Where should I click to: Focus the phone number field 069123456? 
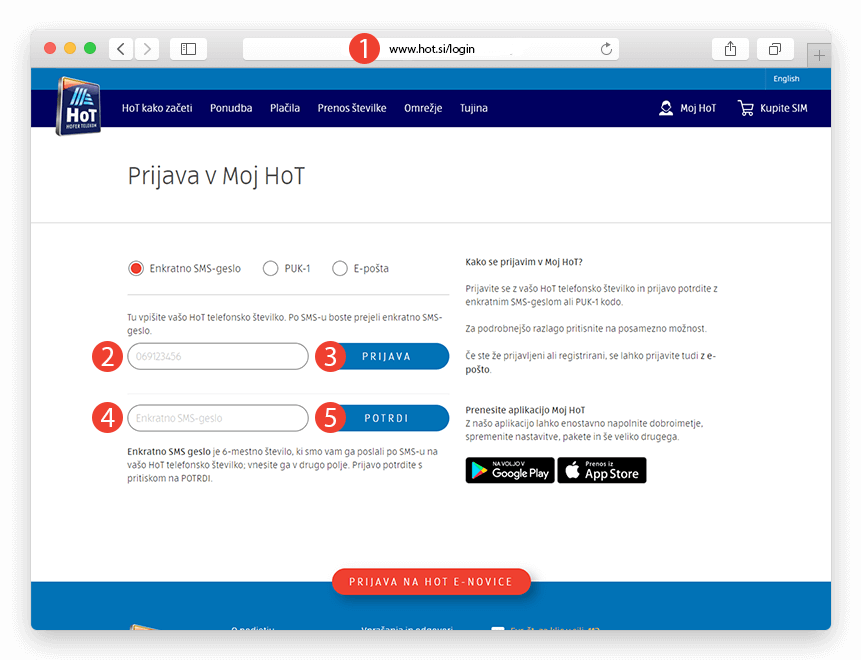point(218,356)
